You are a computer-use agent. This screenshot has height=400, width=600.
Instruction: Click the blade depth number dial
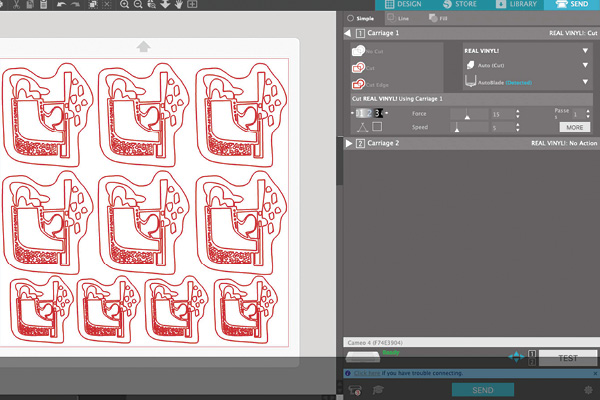coord(369,113)
